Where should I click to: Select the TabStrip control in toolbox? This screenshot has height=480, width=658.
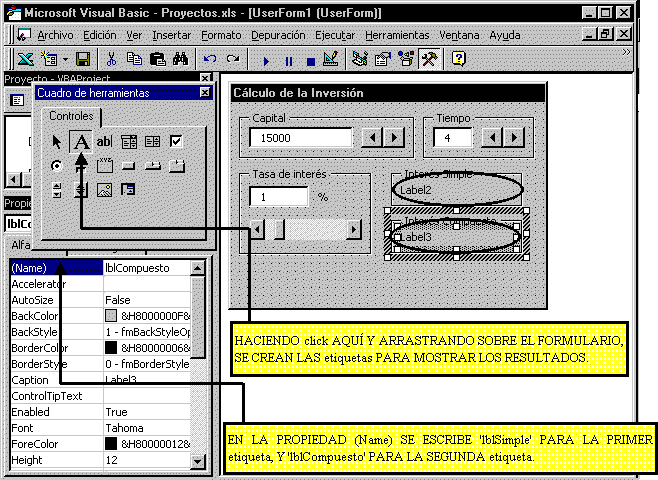point(152,166)
